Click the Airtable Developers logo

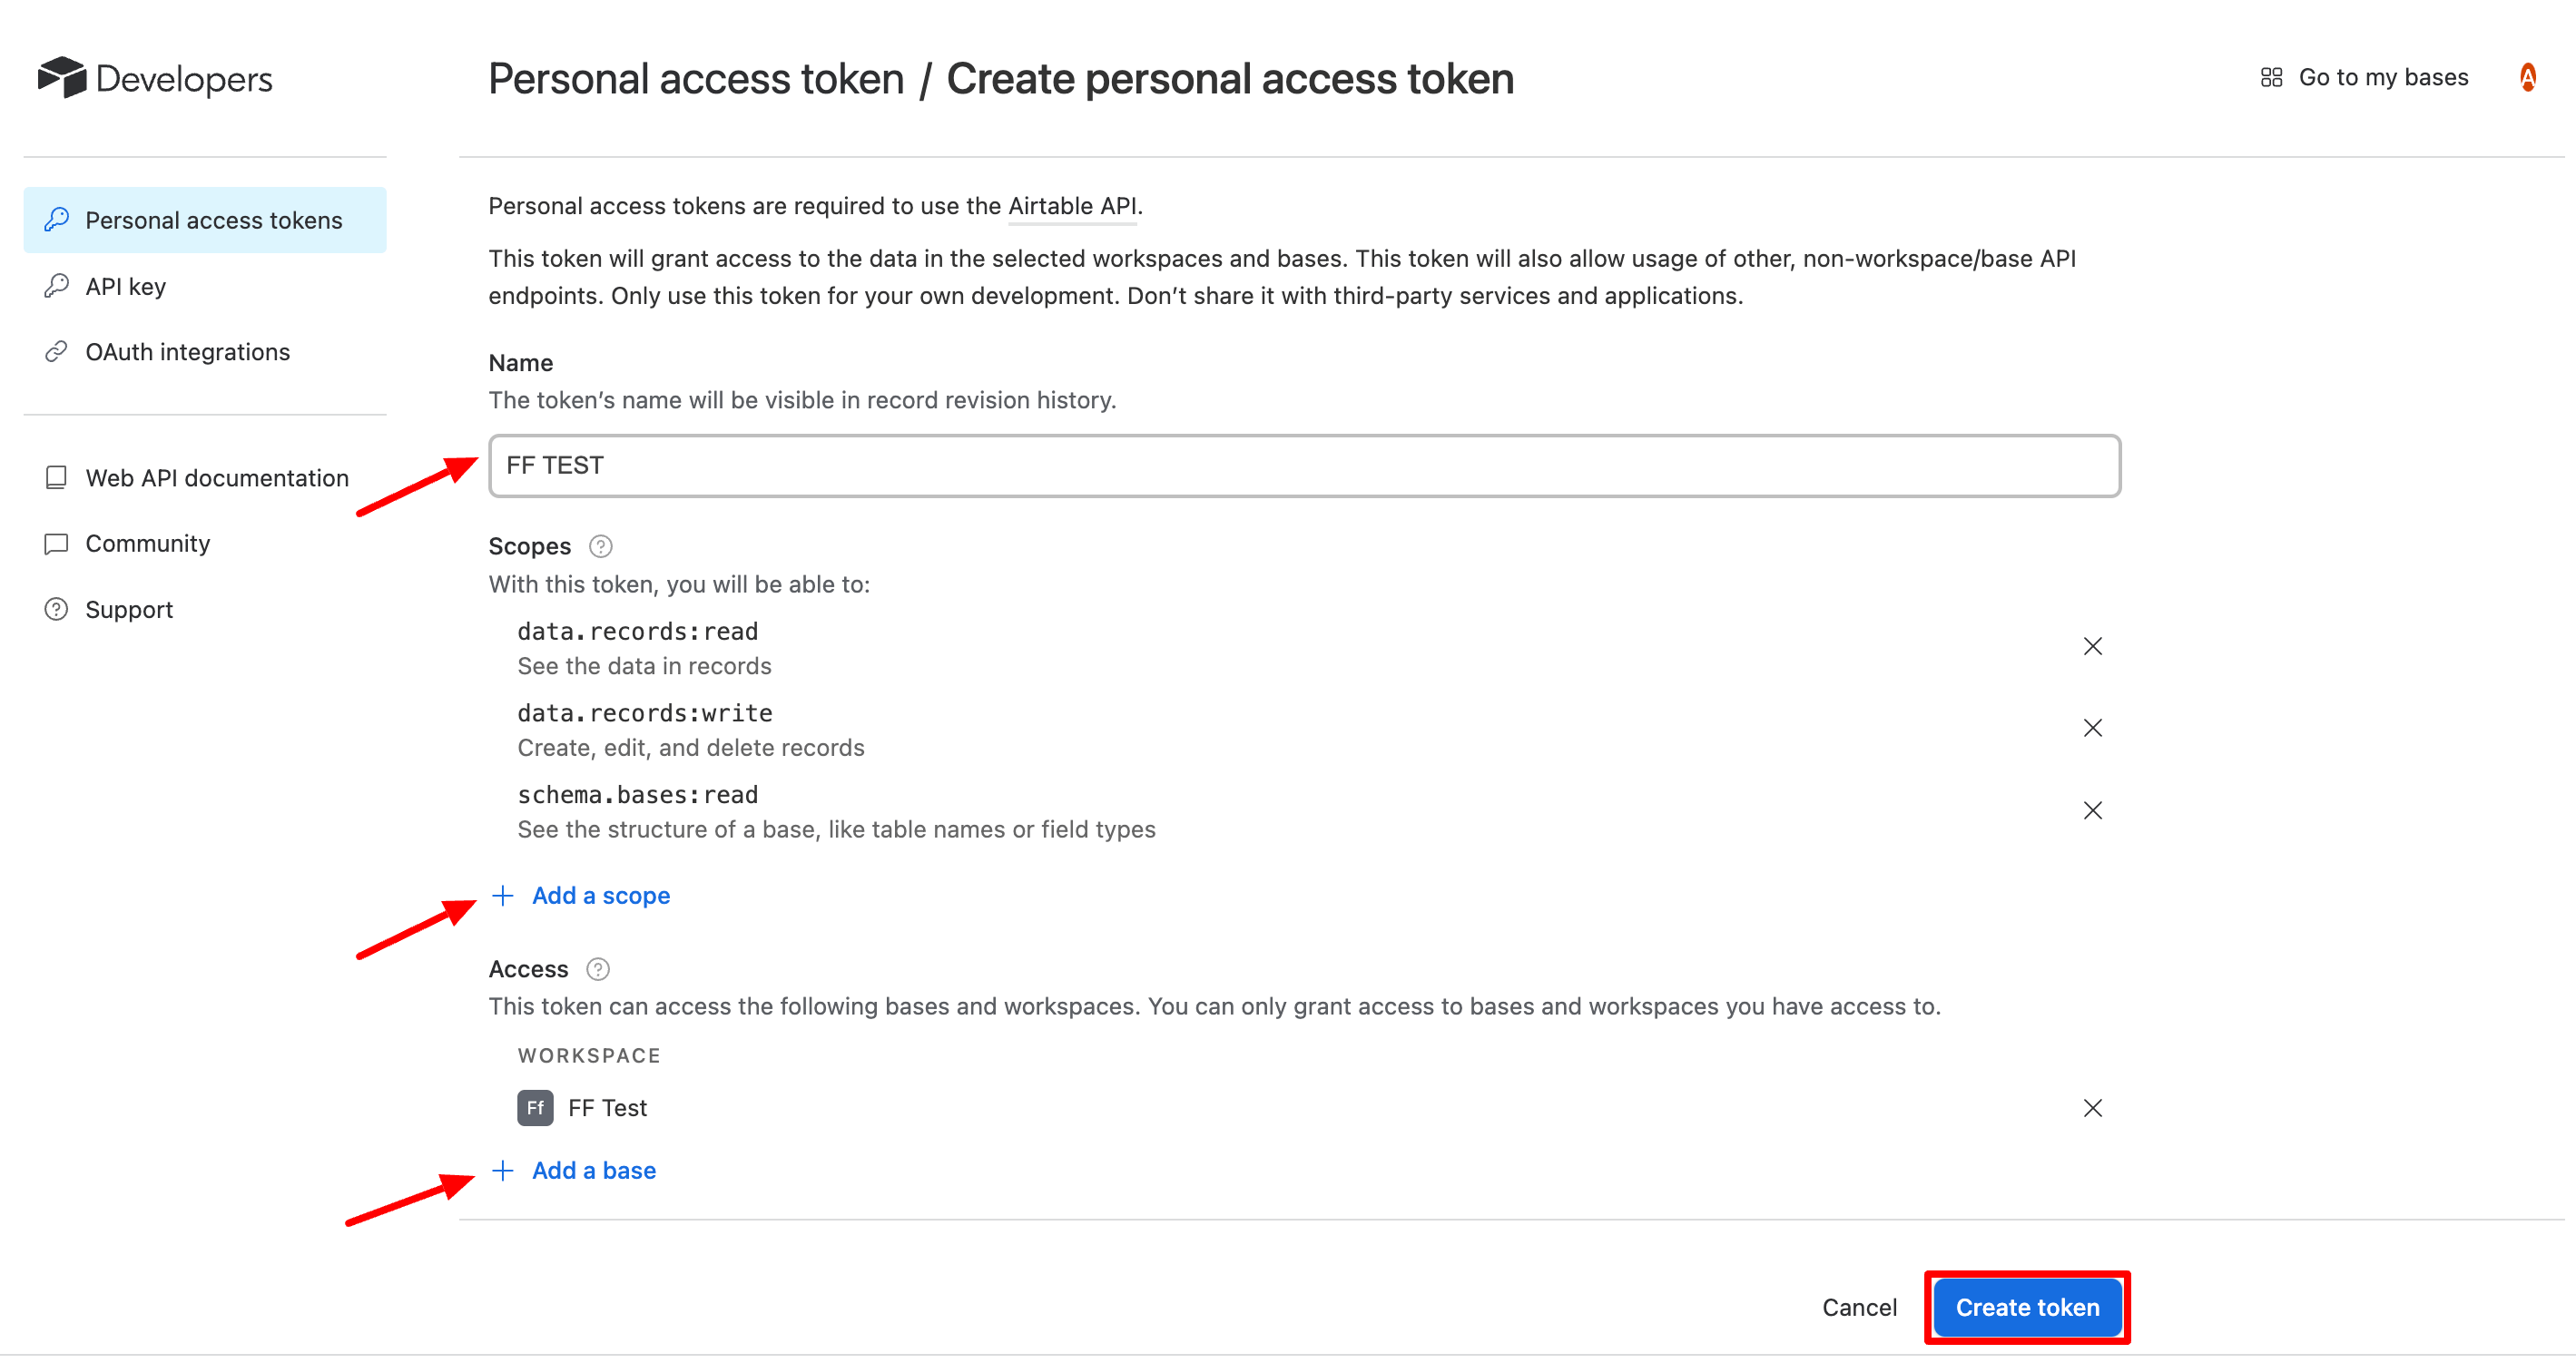pos(155,78)
